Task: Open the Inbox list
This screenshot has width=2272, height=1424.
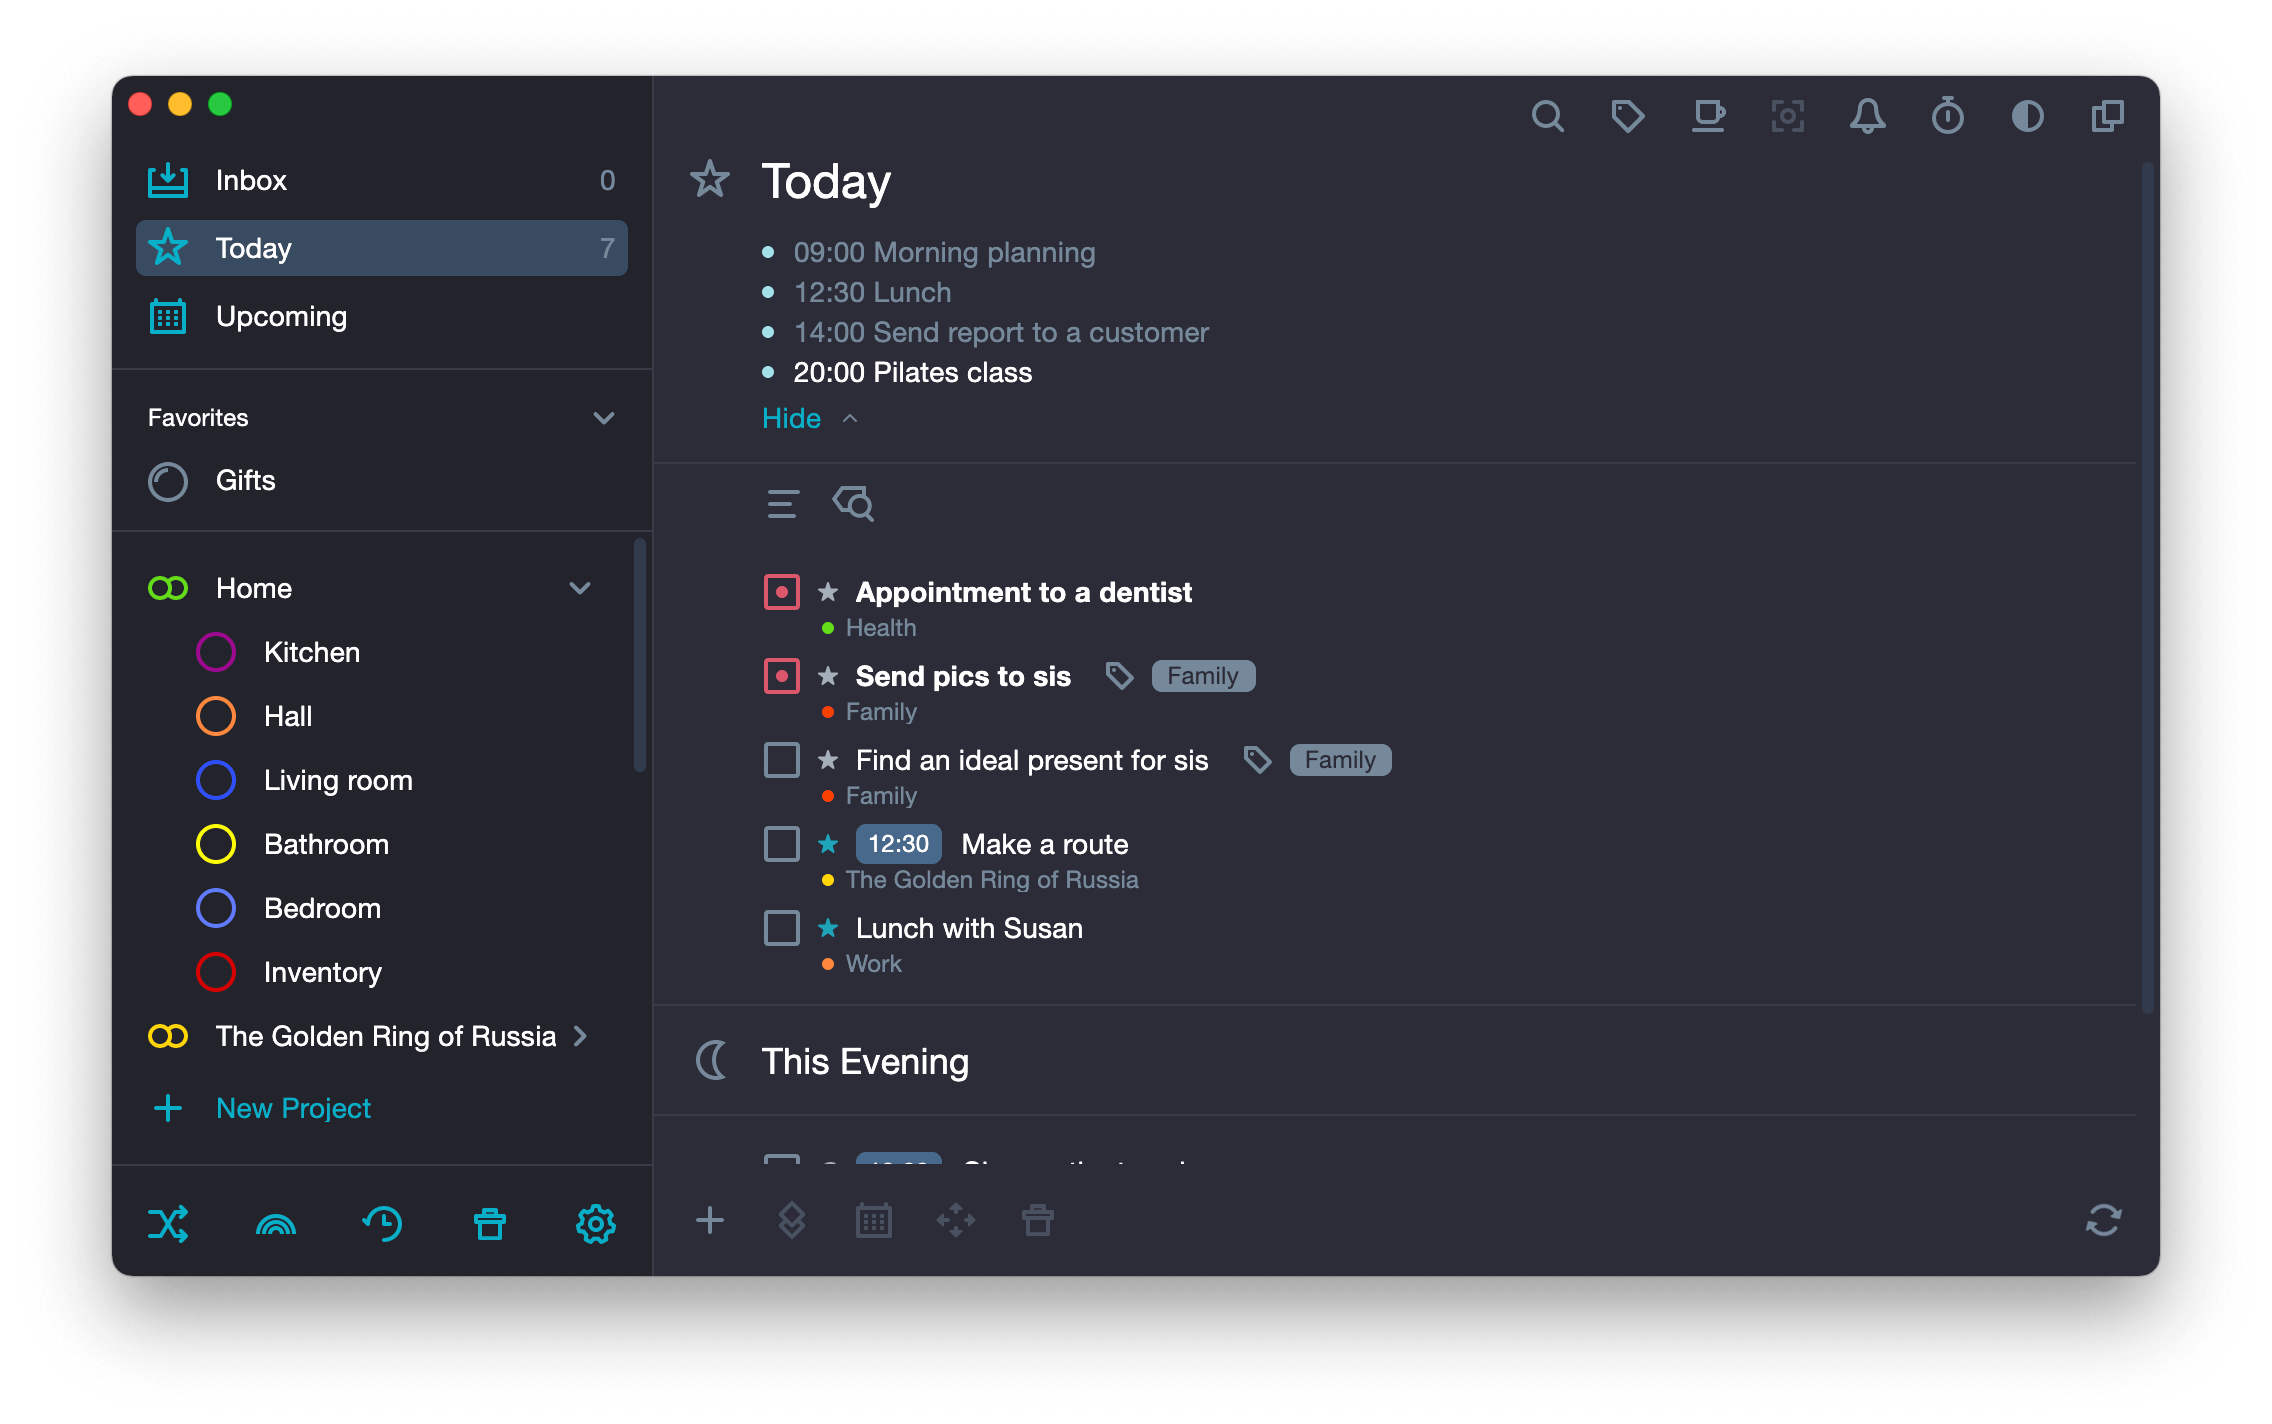Action: (x=382, y=180)
